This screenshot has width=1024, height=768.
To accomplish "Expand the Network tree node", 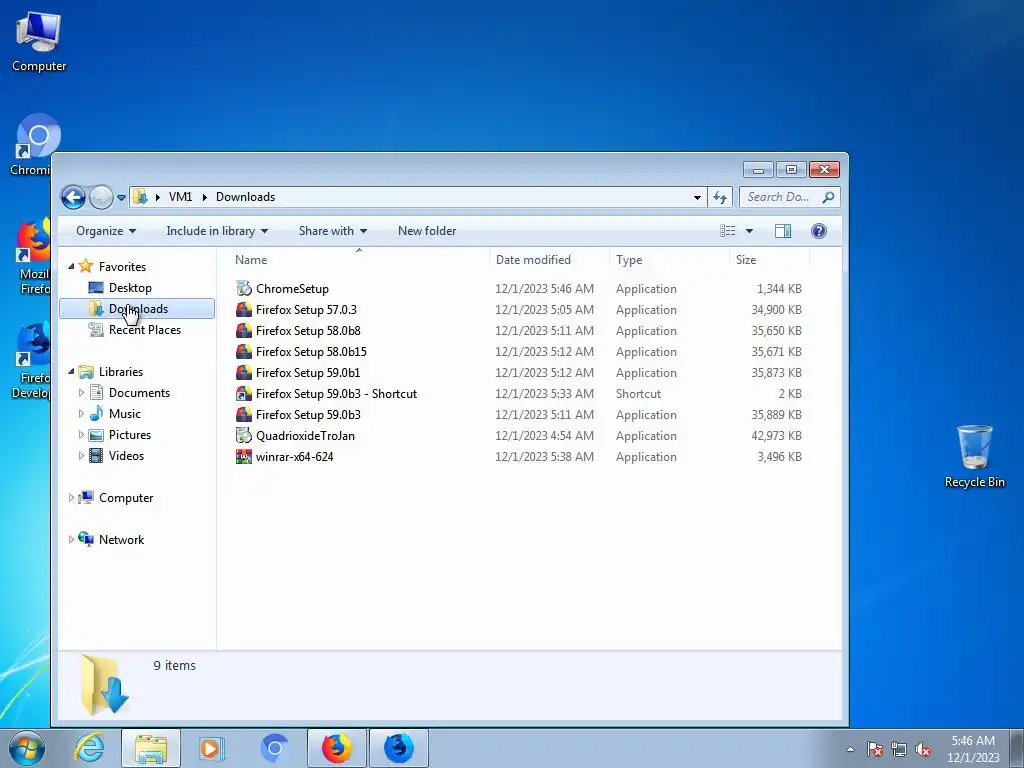I will pos(71,539).
